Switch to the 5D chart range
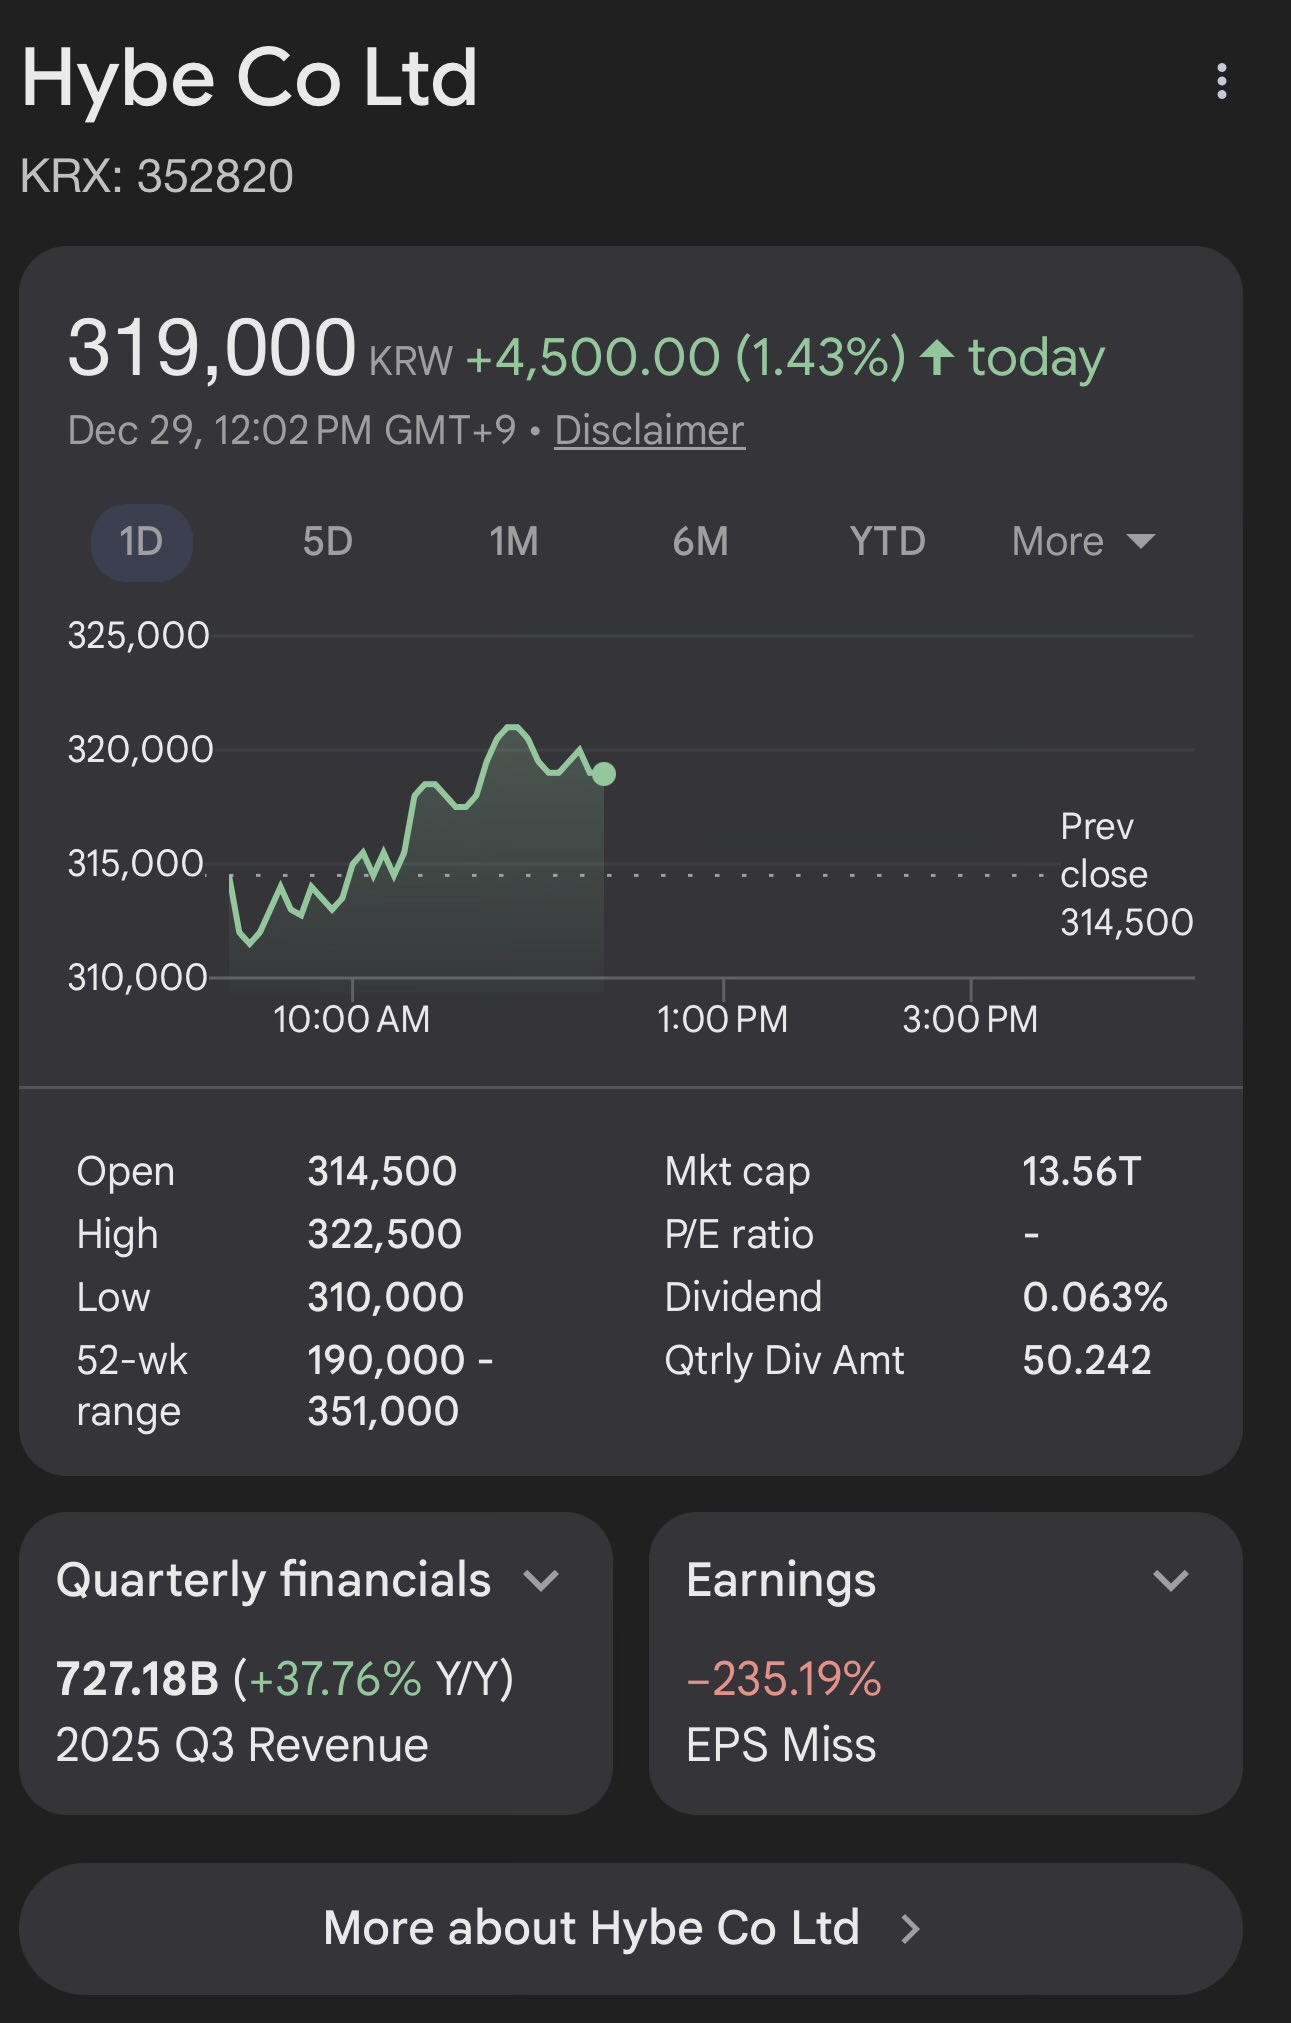 (x=327, y=542)
